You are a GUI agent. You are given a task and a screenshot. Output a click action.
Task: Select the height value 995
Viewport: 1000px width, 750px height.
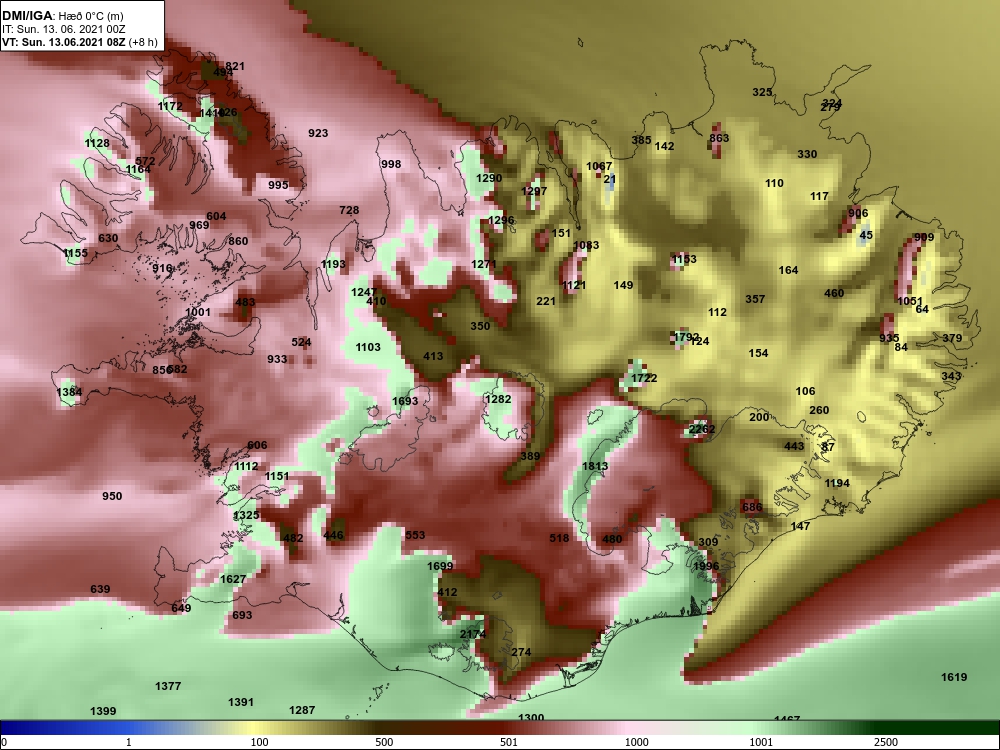click(278, 185)
